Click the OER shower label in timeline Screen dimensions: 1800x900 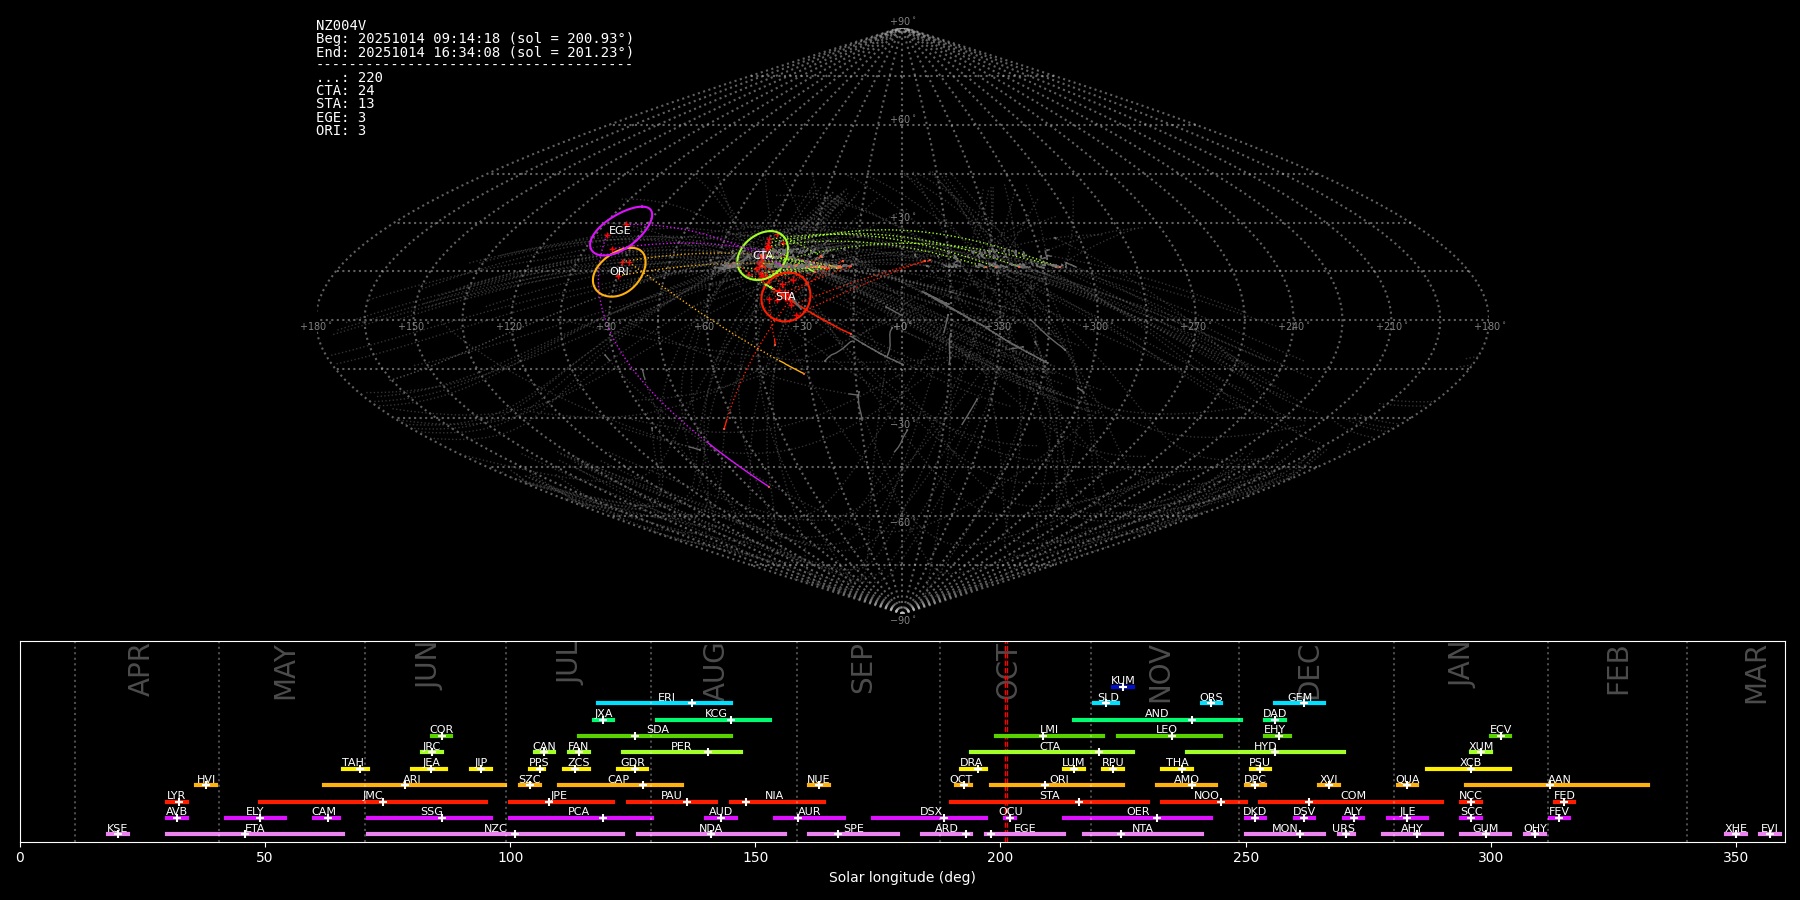click(x=1138, y=812)
